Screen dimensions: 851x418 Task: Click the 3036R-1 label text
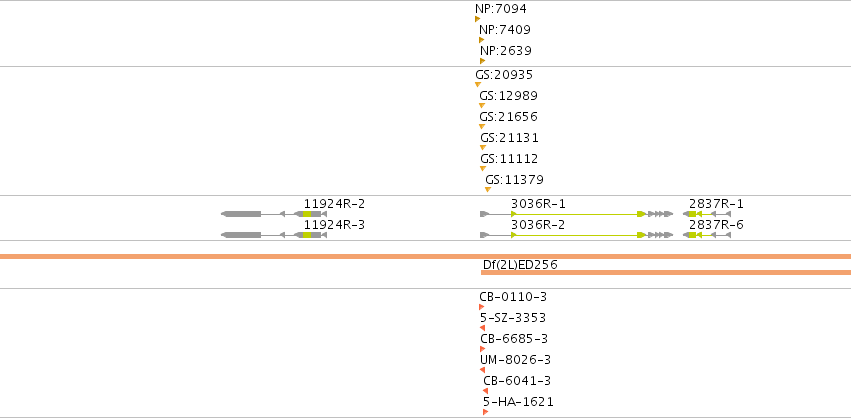538,204
